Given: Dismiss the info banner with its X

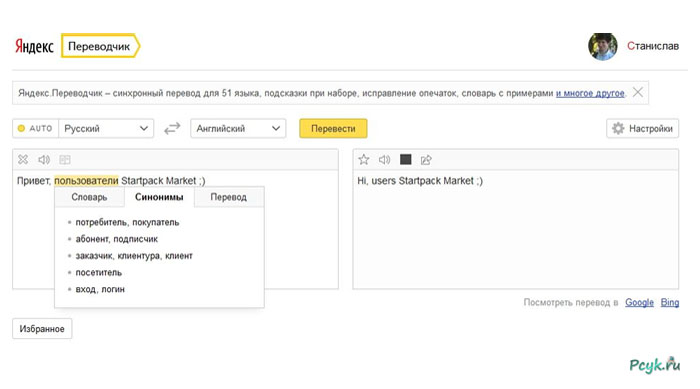Looking at the screenshot, I should point(638,92).
